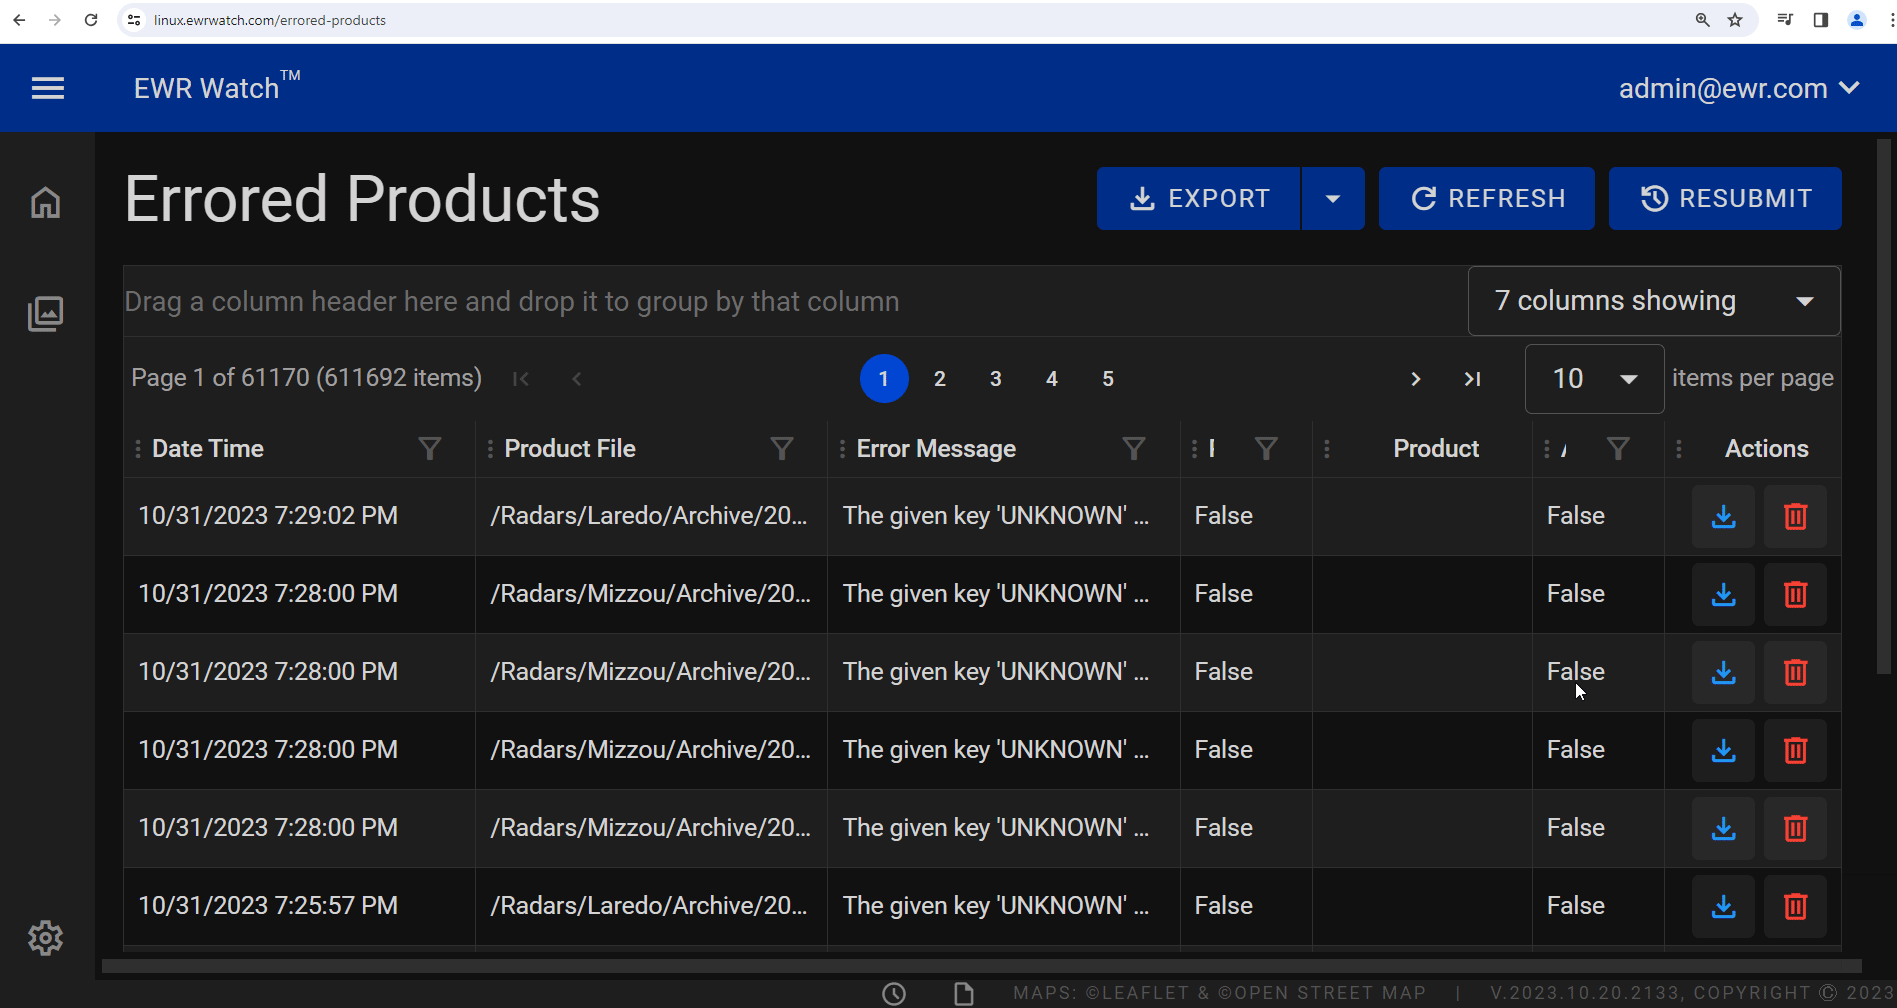Viewport: 1897px width, 1008px height.
Task: Go to page 5
Action: pos(1108,379)
